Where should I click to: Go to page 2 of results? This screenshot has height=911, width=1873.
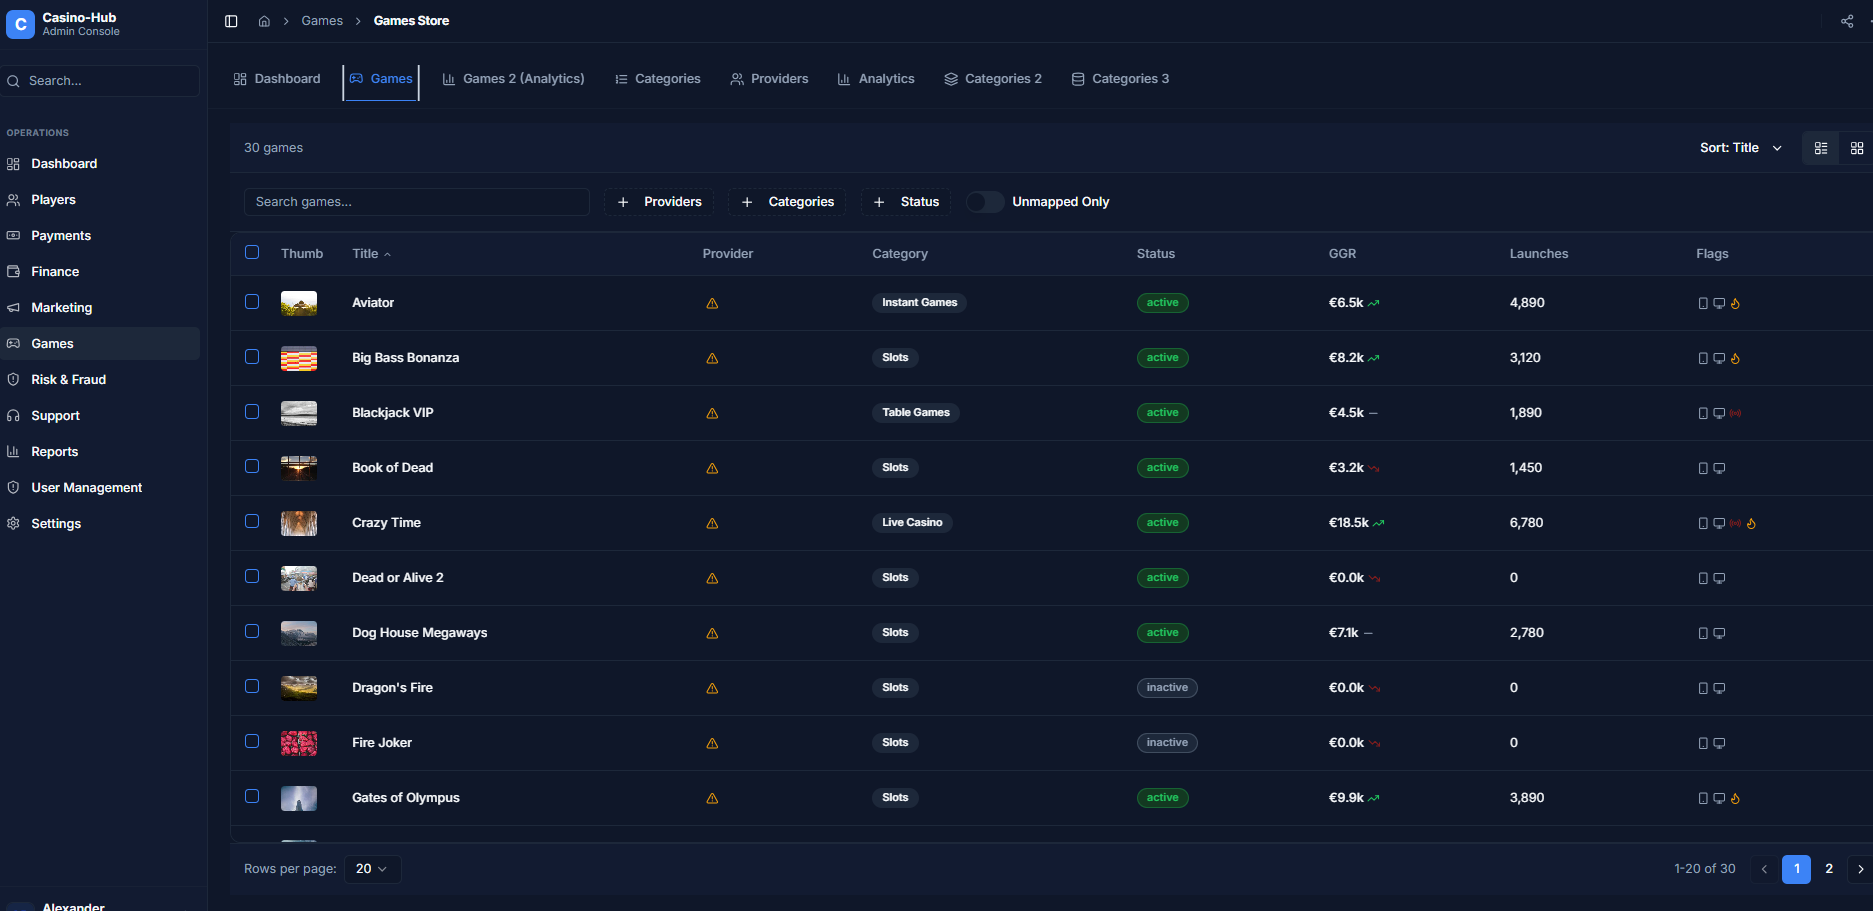[x=1828, y=869]
